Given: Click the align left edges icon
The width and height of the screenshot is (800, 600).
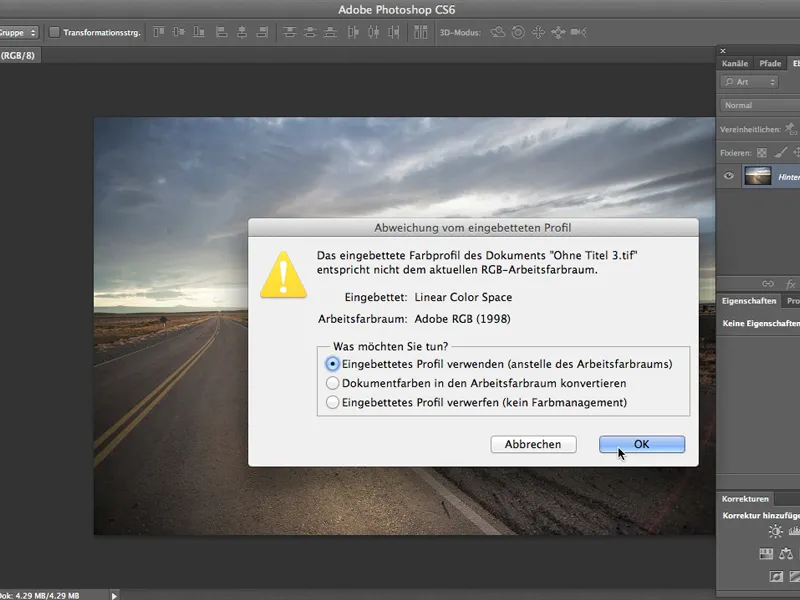Looking at the screenshot, I should coord(221,32).
